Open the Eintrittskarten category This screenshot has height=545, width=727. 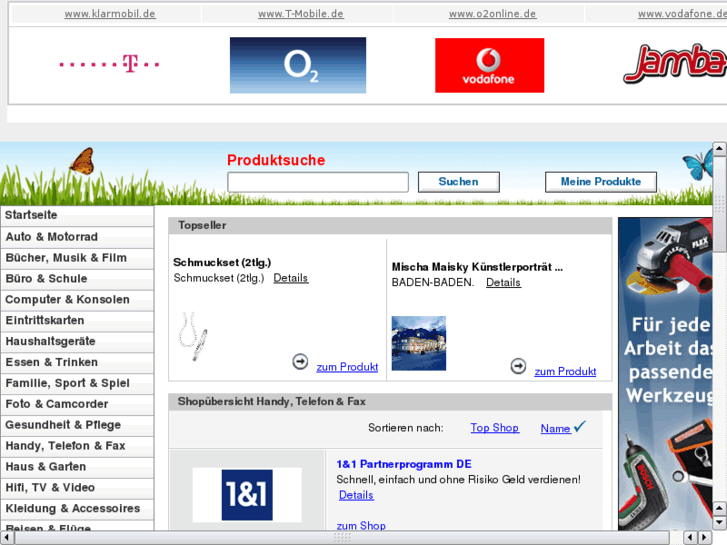pyautogui.click(x=77, y=321)
